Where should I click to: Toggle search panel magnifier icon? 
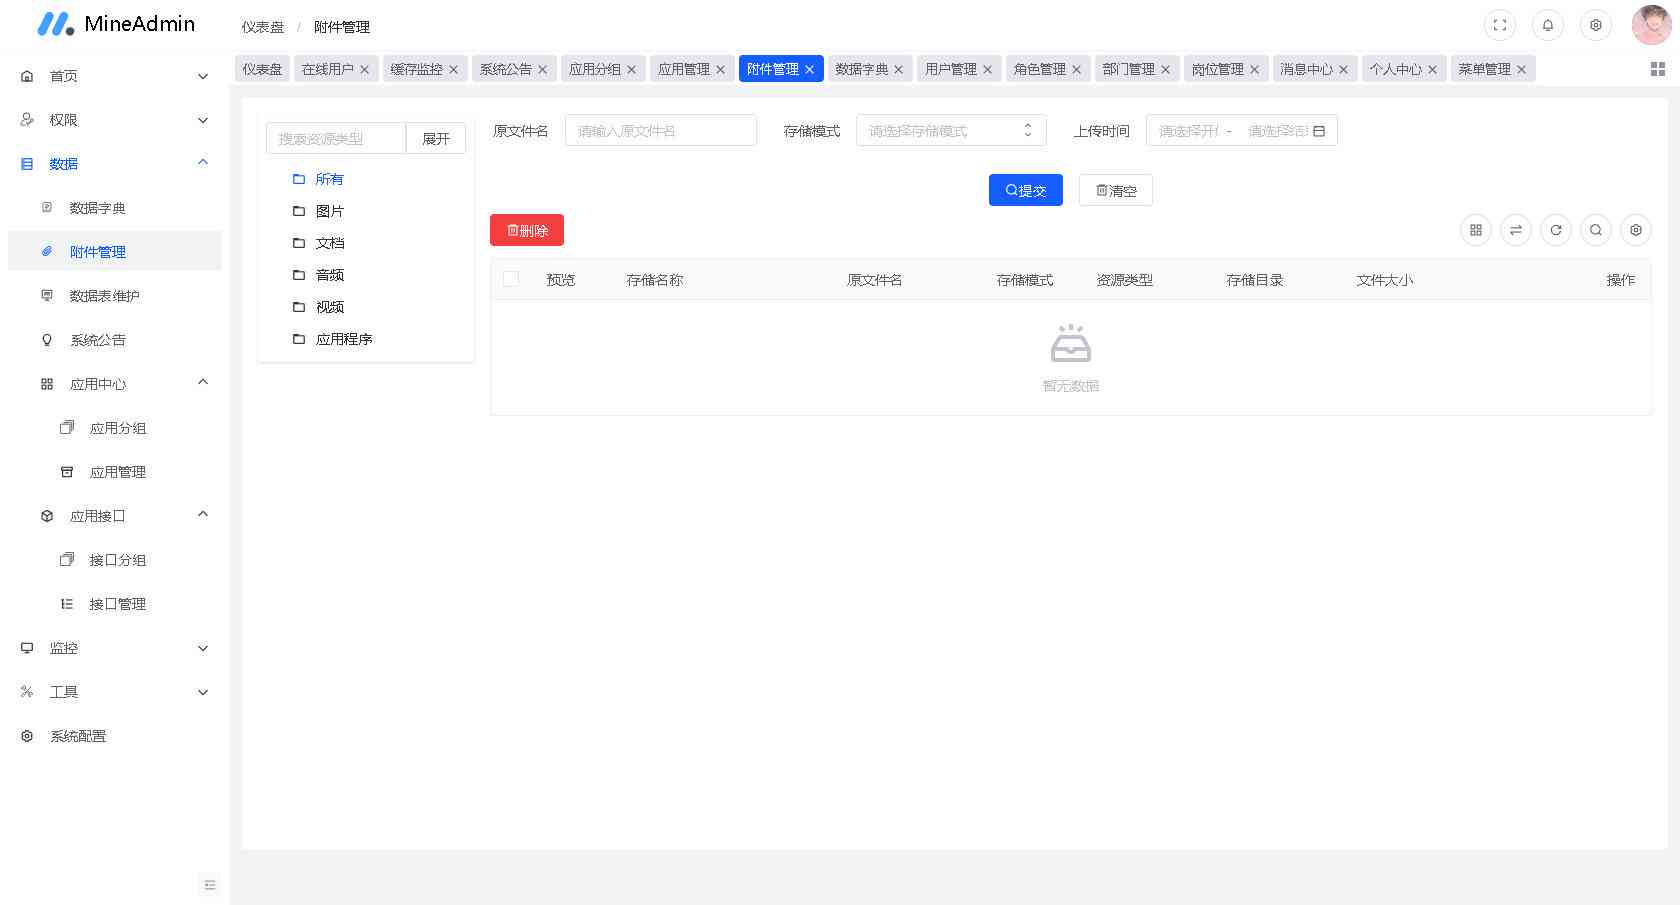pos(1596,230)
